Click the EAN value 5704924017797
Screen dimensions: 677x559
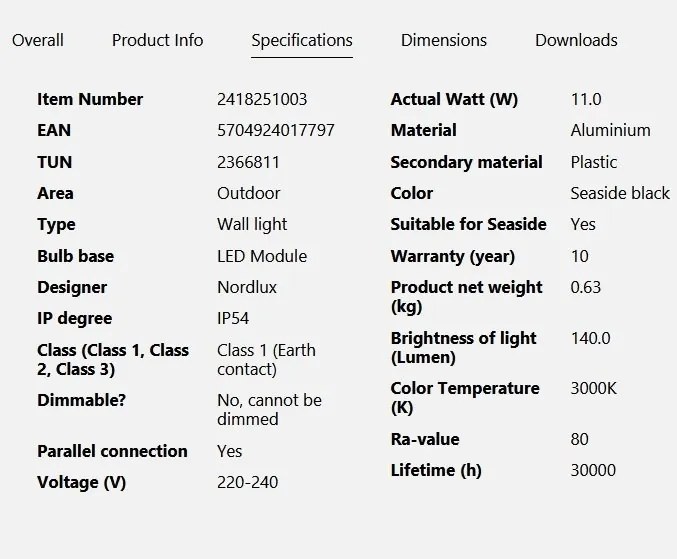(276, 130)
